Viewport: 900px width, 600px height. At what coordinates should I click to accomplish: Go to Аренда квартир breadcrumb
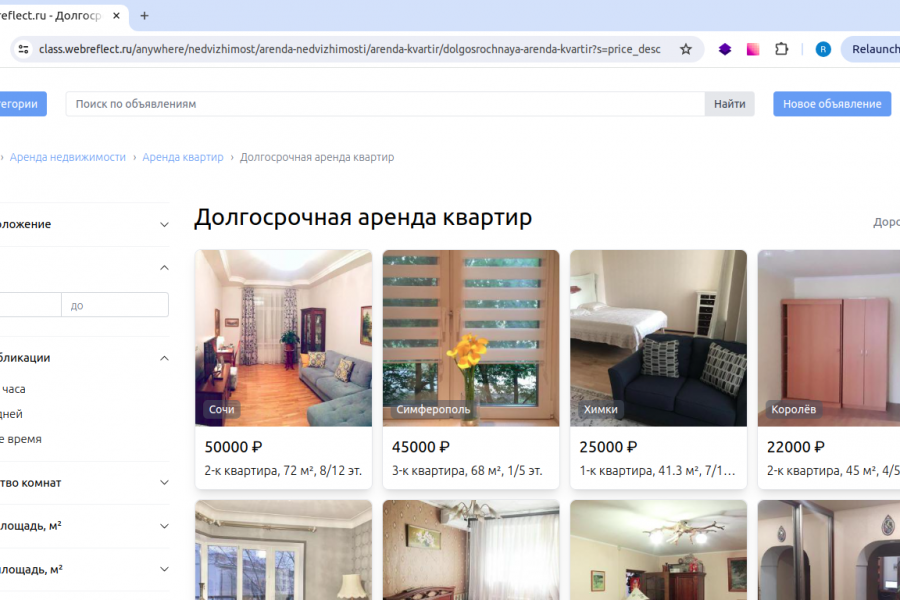coord(183,157)
